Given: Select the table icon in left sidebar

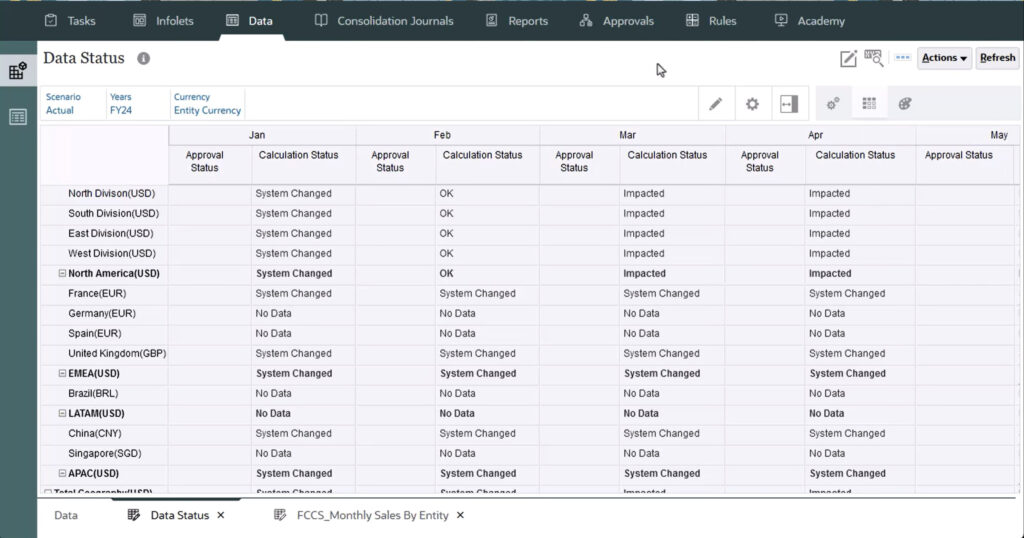Looking at the screenshot, I should [18, 117].
